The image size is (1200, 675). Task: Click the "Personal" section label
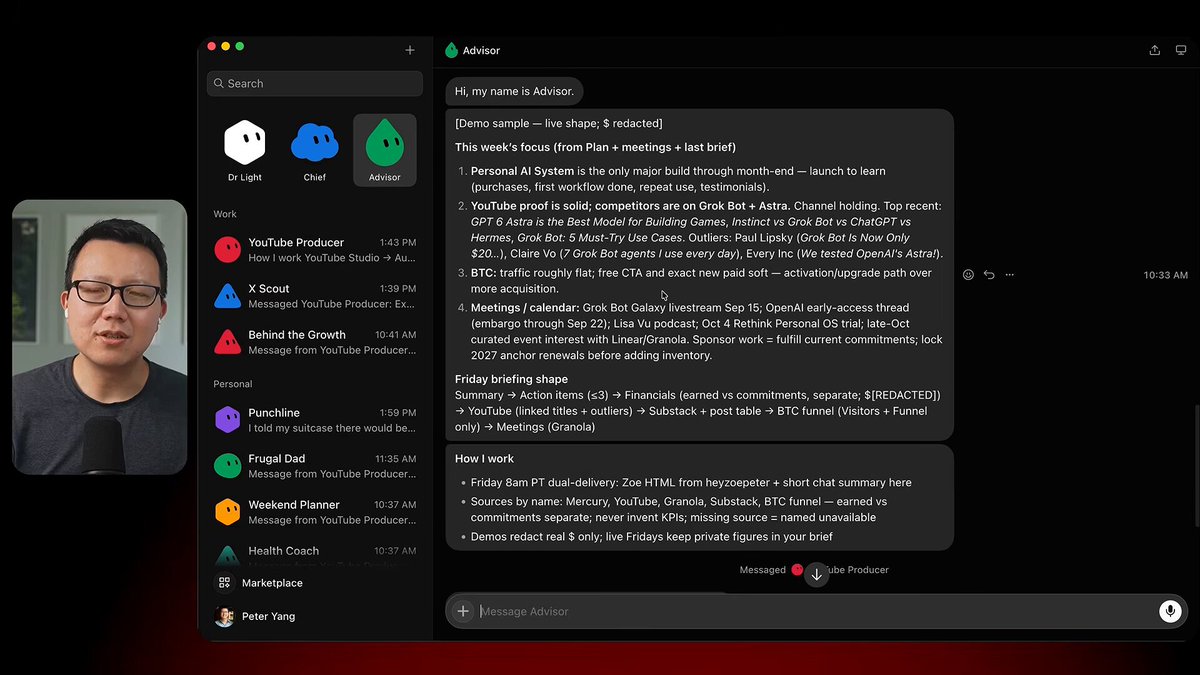[x=233, y=384]
